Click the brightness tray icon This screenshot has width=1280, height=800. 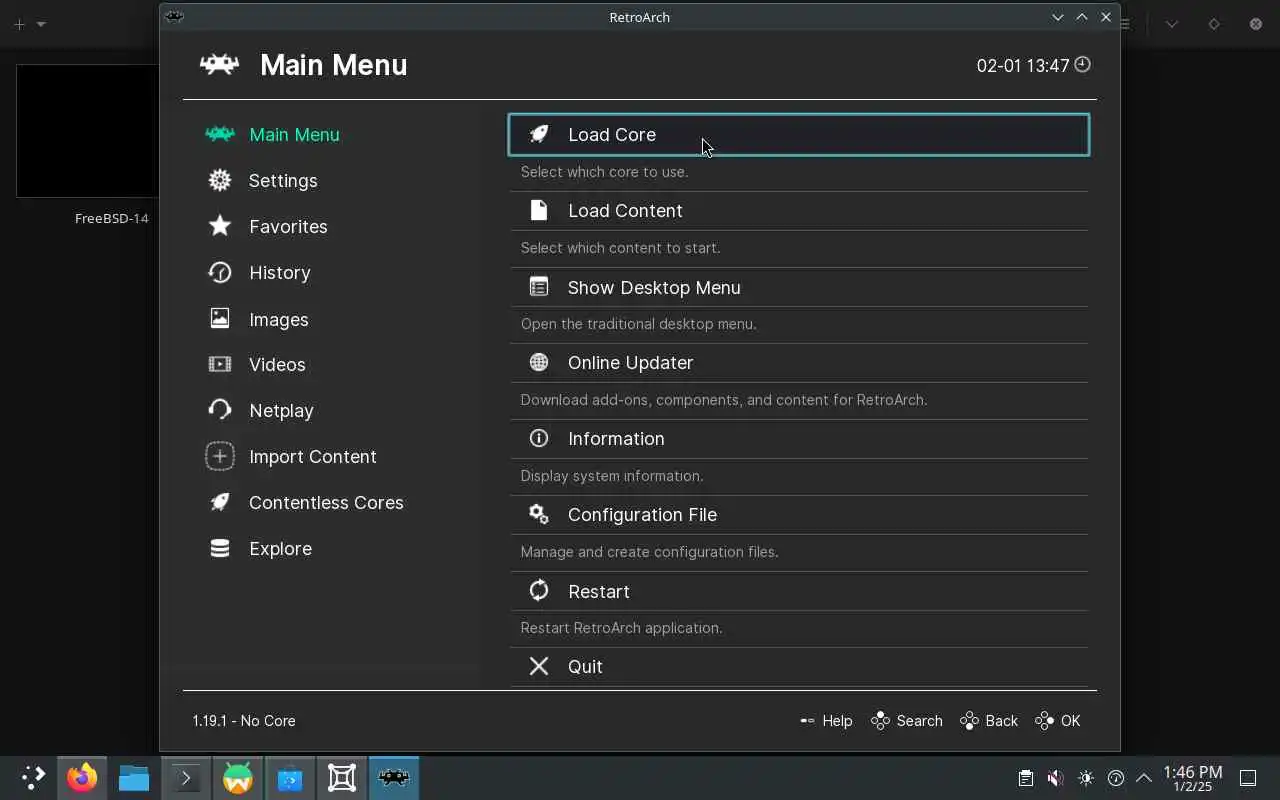point(1086,778)
